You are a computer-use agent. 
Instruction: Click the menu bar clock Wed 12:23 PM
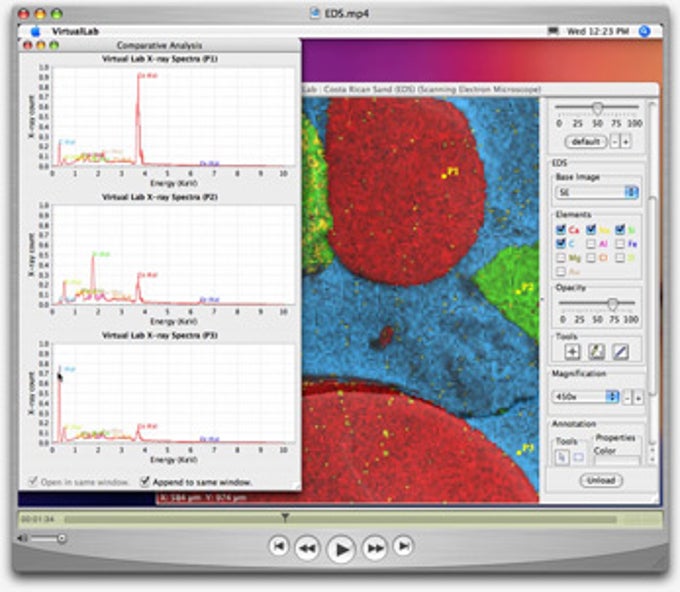point(598,31)
